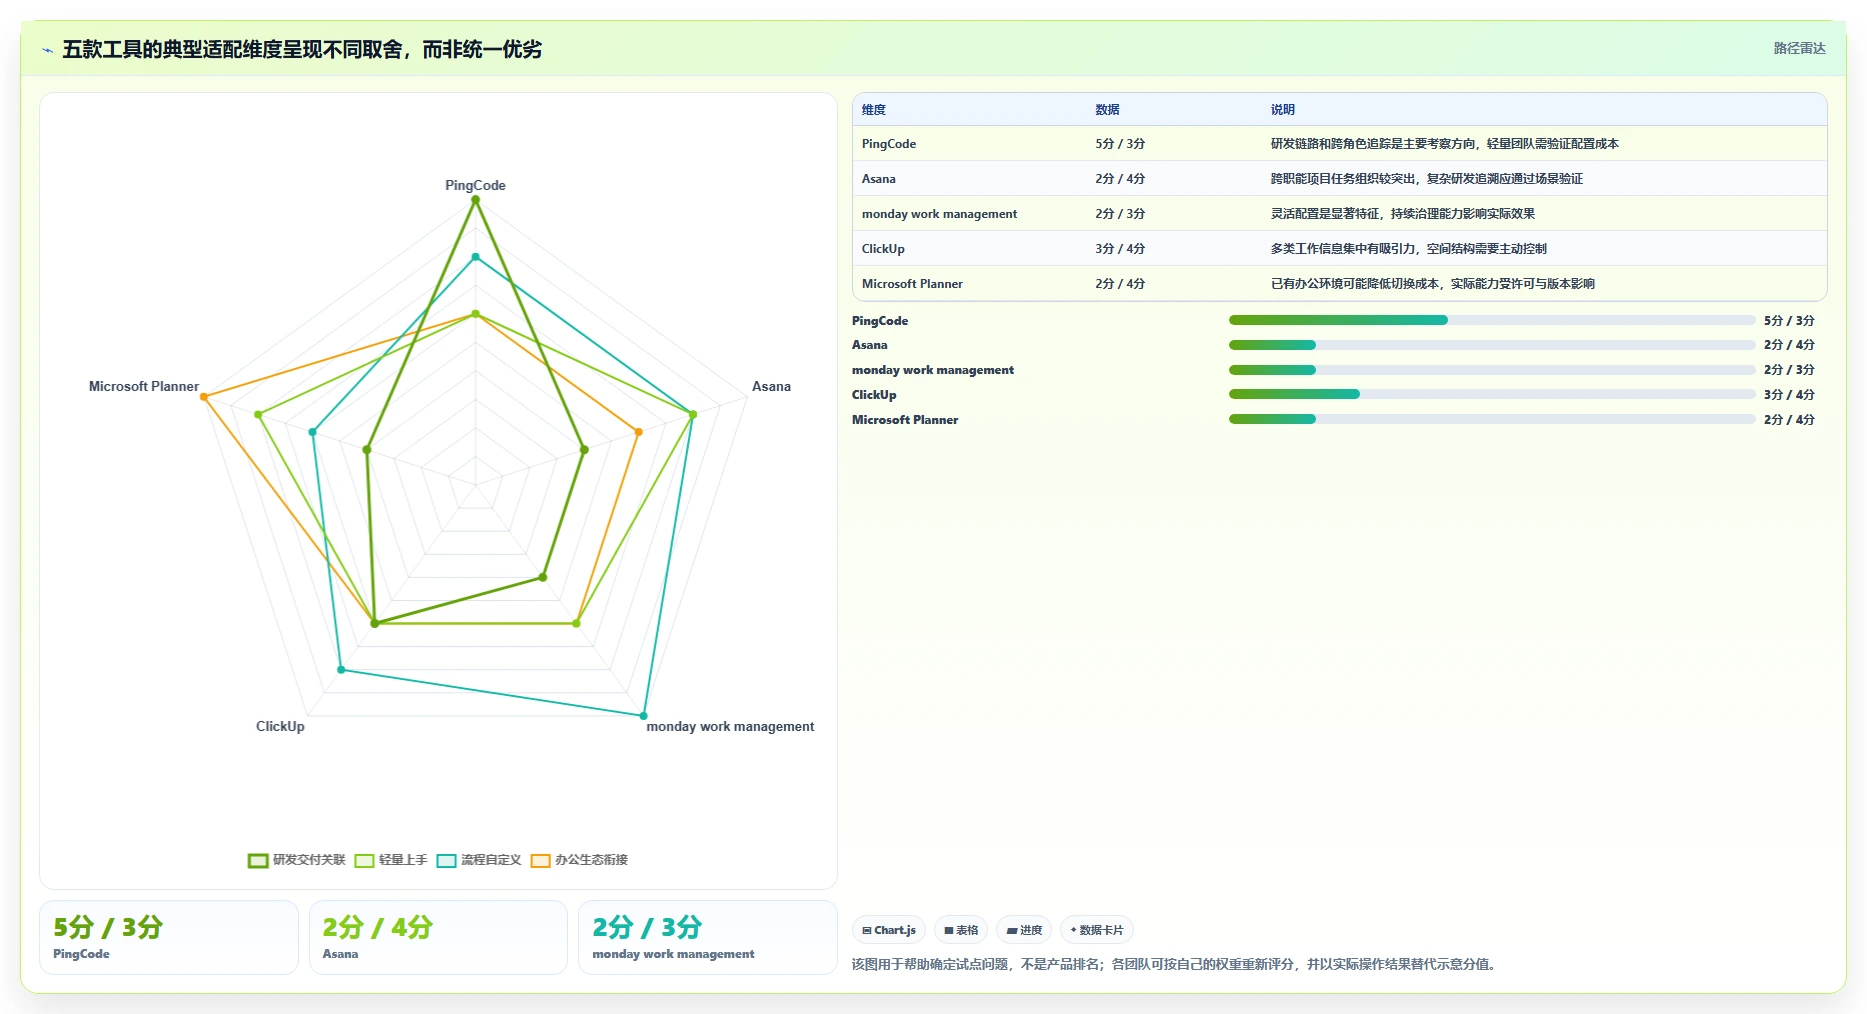Click the PingCode 5分 / 3分 summary card
1867x1014 pixels.
(x=169, y=937)
